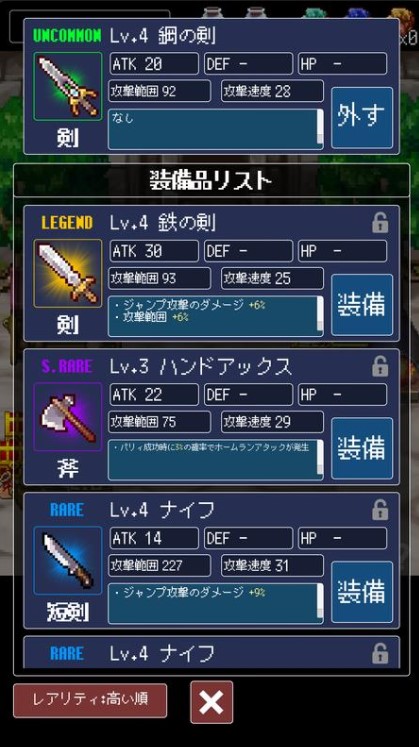The image size is (419, 747).
Task: Unequip 鋼の剣 with 外す button
Action: pos(362,118)
